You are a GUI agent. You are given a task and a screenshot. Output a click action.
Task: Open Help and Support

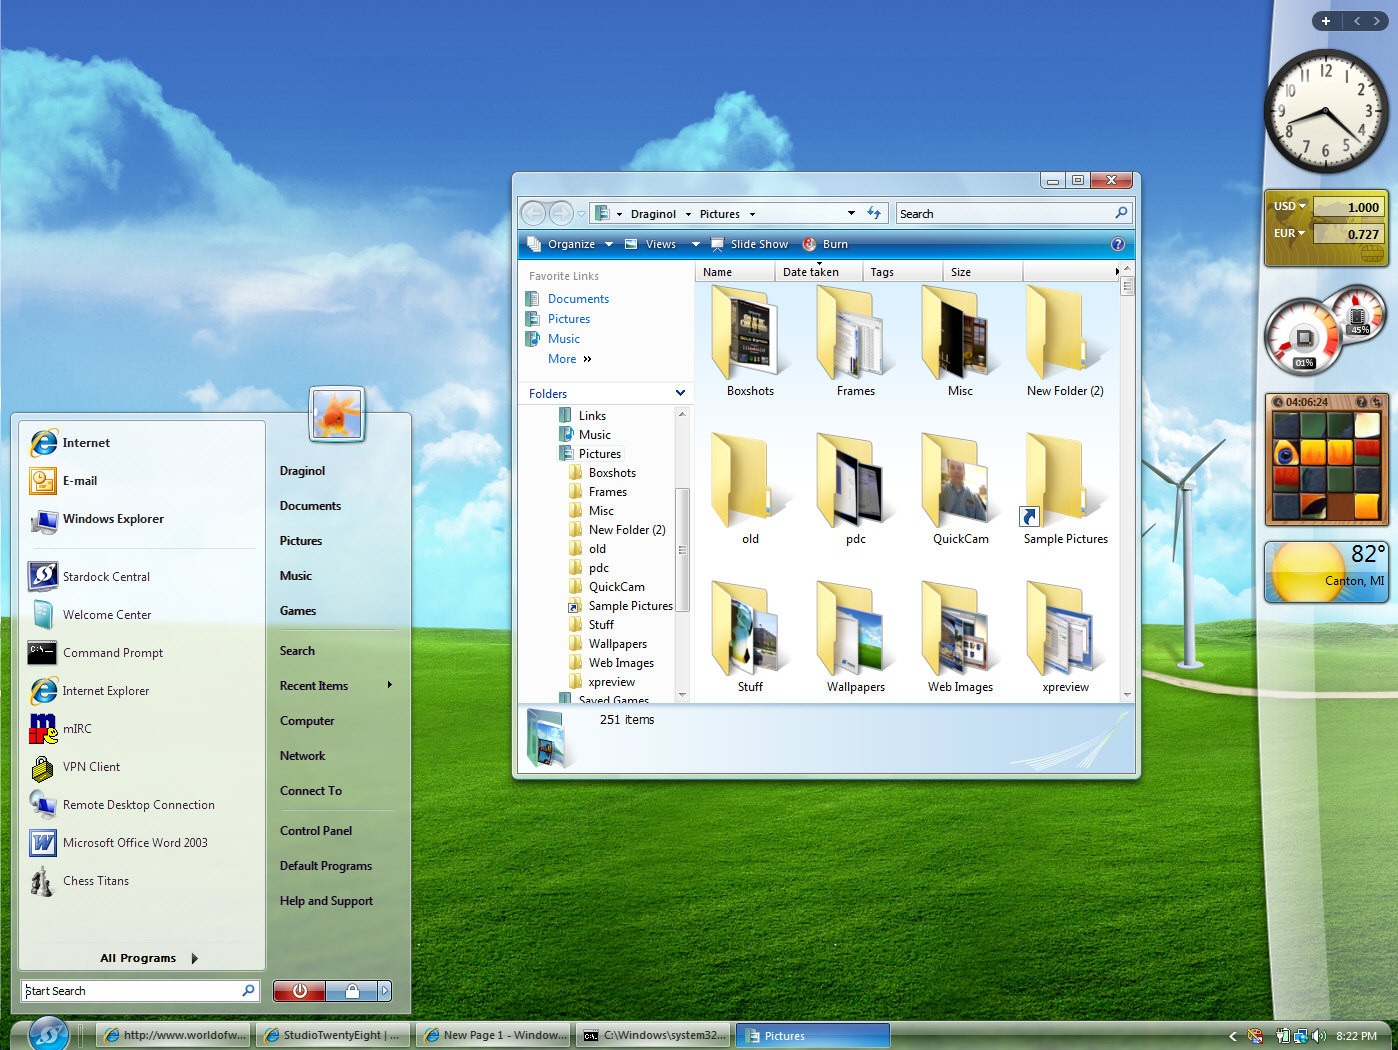326,901
